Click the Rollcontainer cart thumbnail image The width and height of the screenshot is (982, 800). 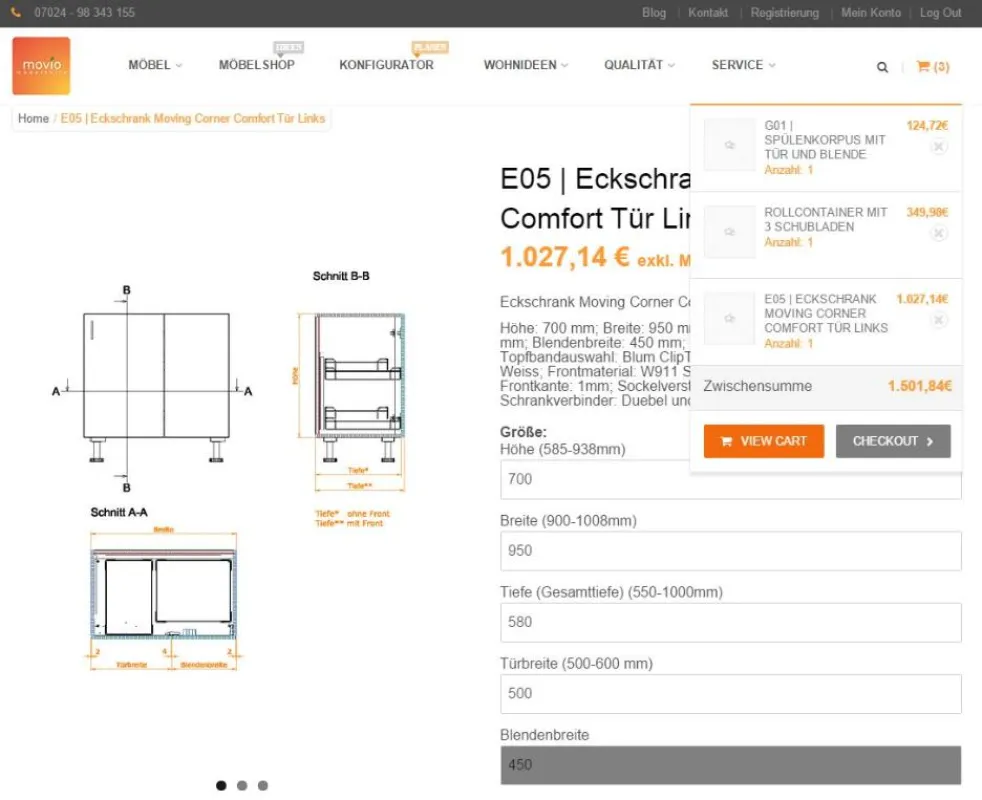click(x=729, y=232)
